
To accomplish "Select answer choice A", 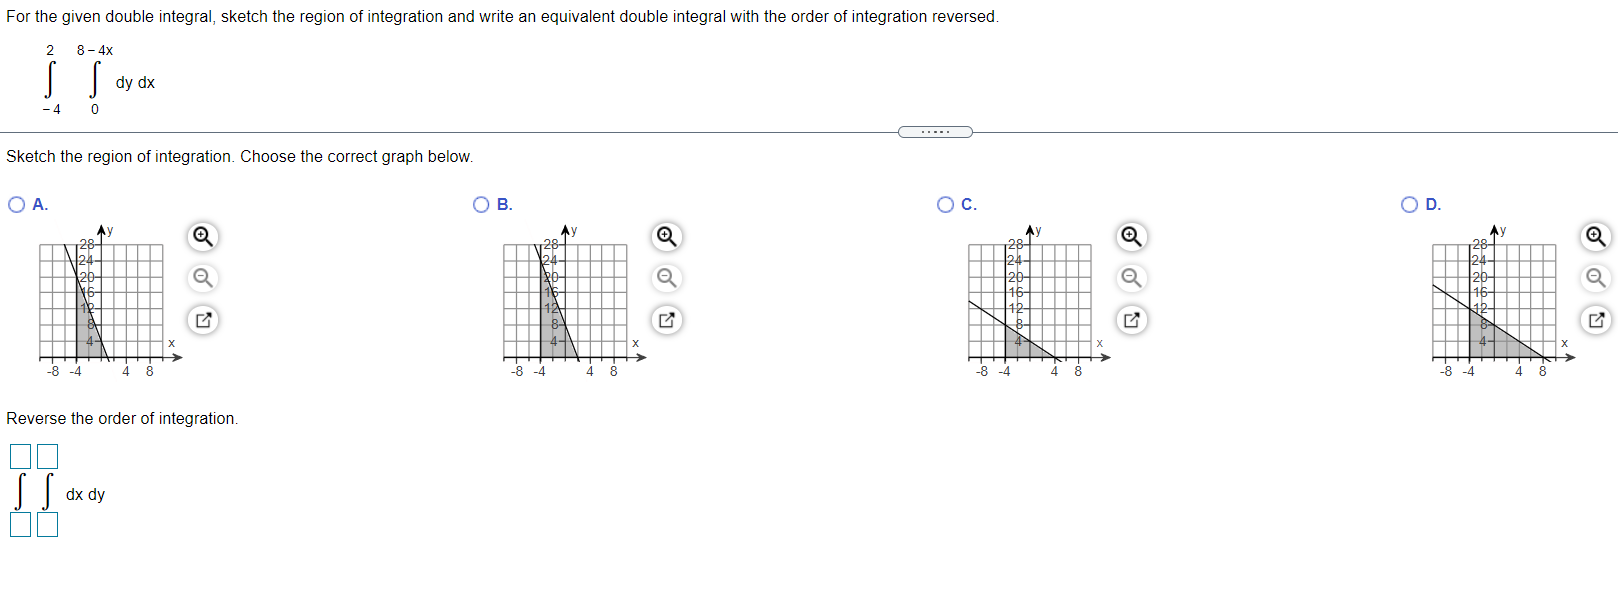I will coord(16,204).
